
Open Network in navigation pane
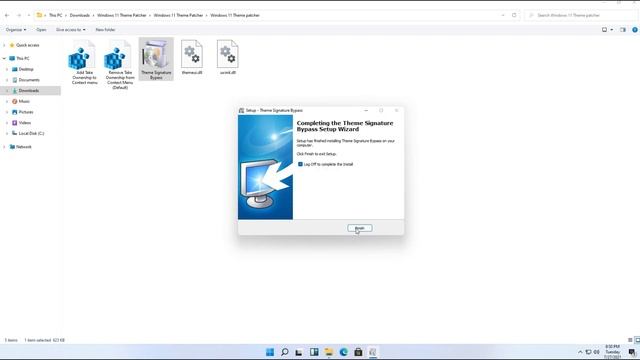pyautogui.click(x=23, y=147)
